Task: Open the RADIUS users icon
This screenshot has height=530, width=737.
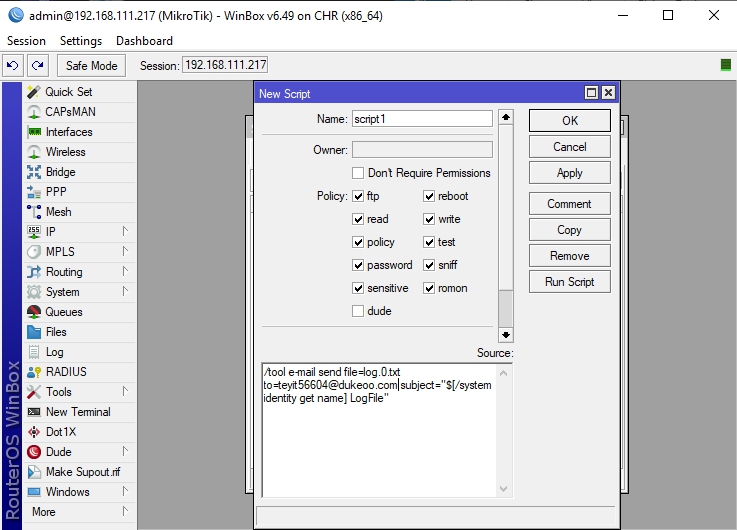Action: pyautogui.click(x=34, y=372)
